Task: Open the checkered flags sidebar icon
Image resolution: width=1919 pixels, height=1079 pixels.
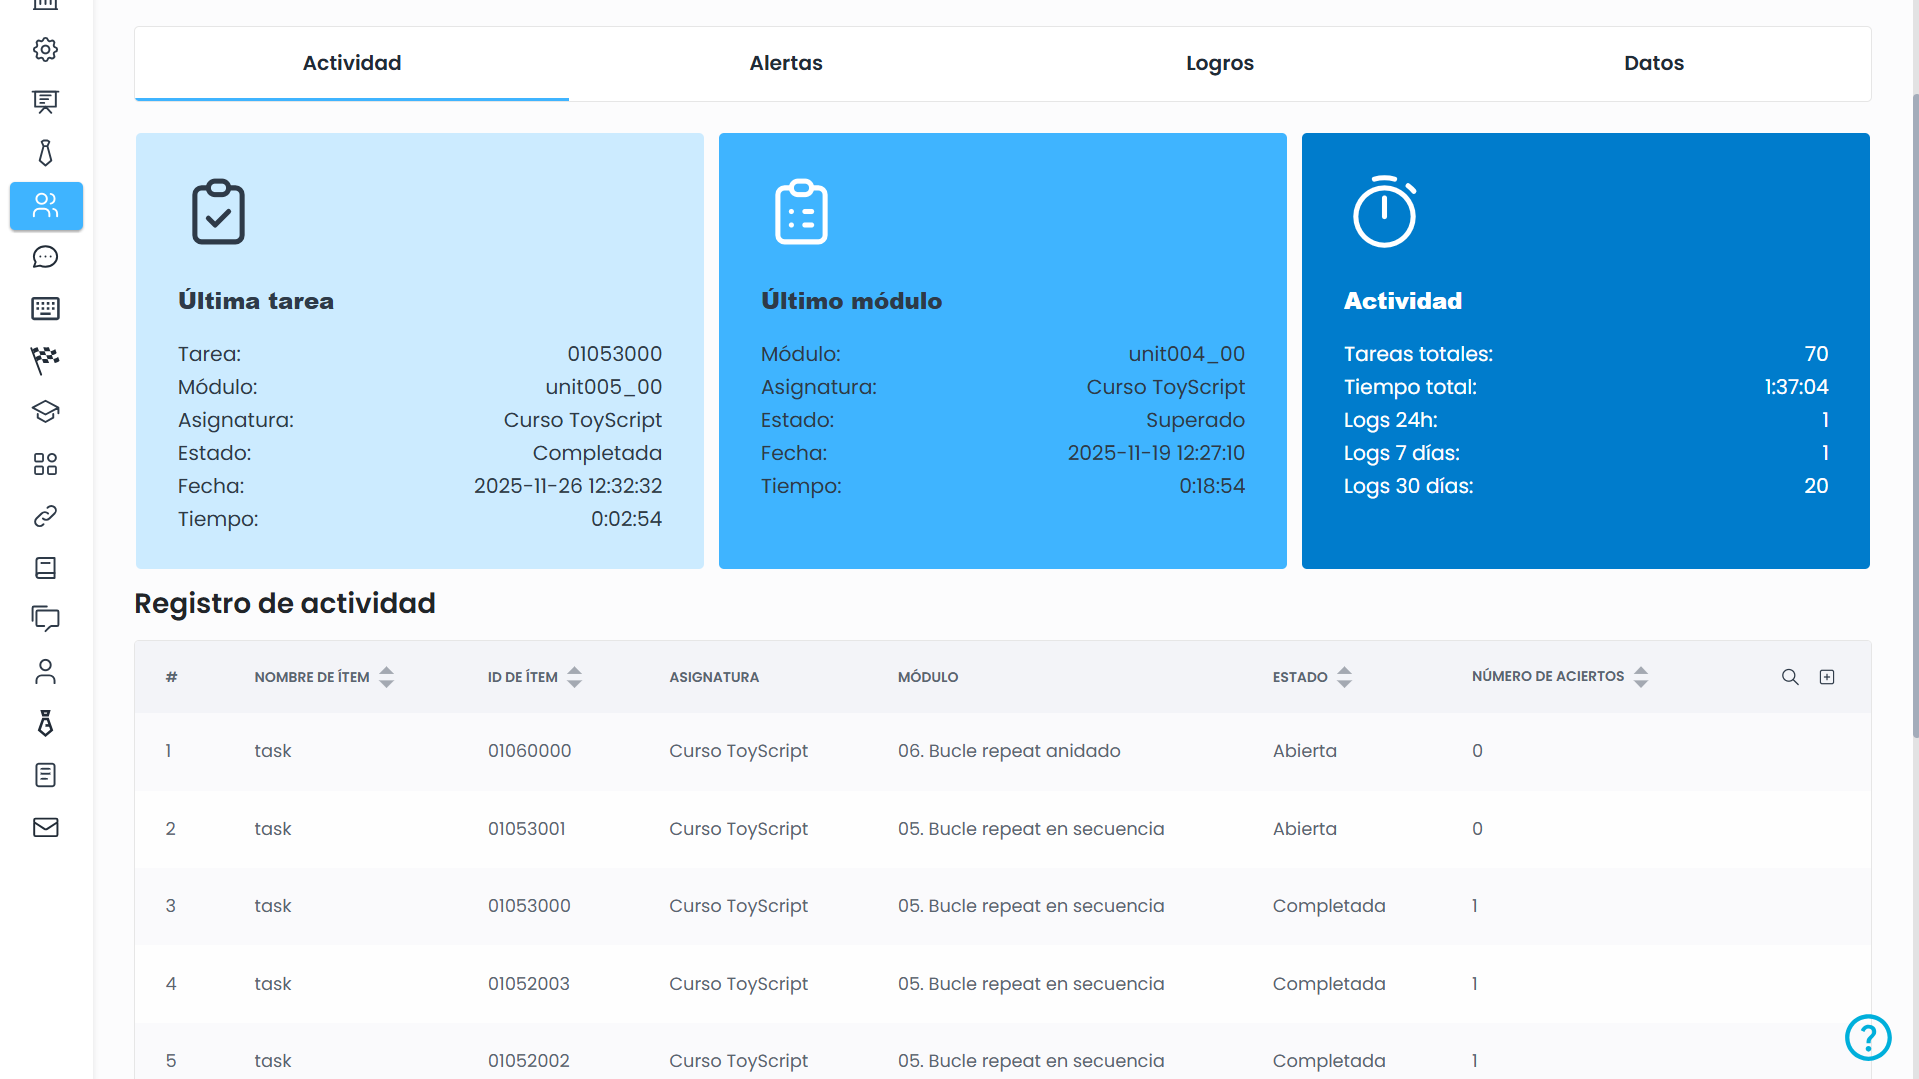Action: coord(46,360)
